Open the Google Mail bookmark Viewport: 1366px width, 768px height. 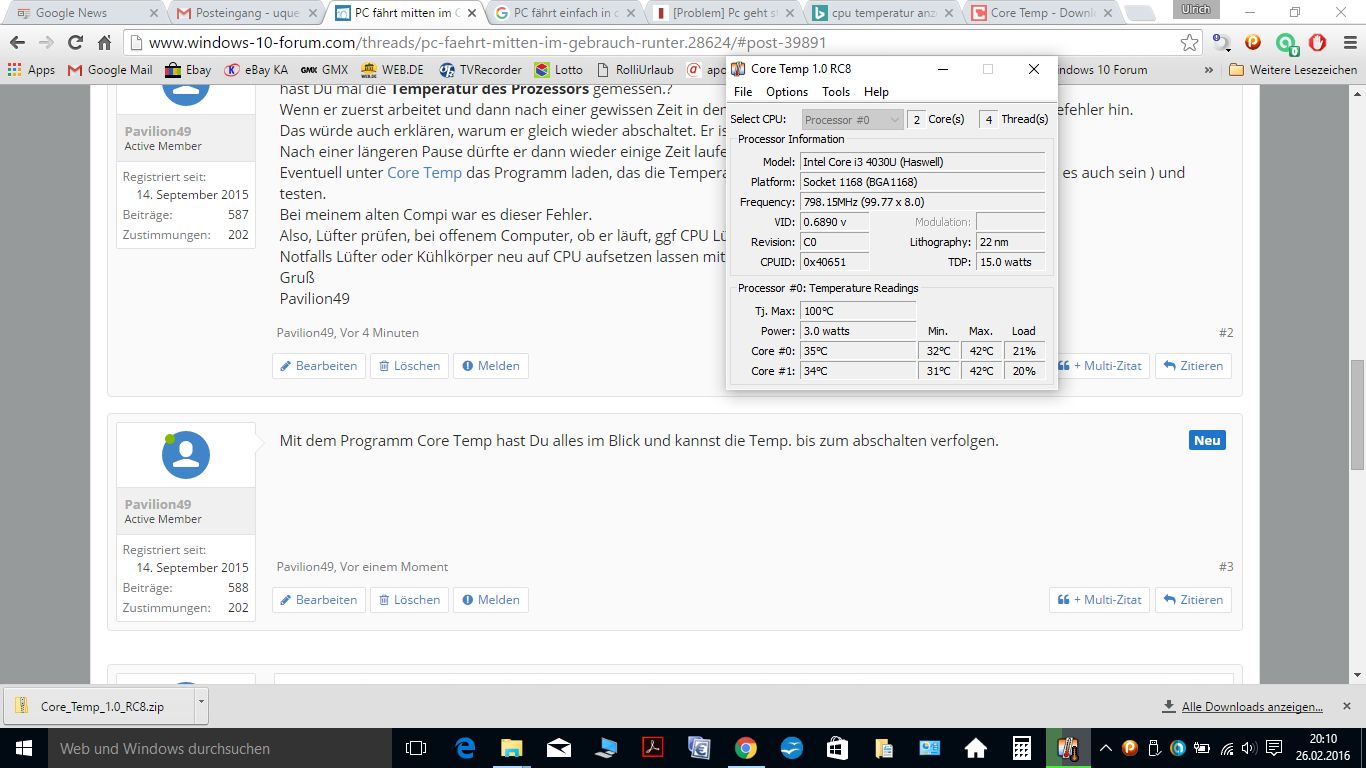pyautogui.click(x=110, y=70)
